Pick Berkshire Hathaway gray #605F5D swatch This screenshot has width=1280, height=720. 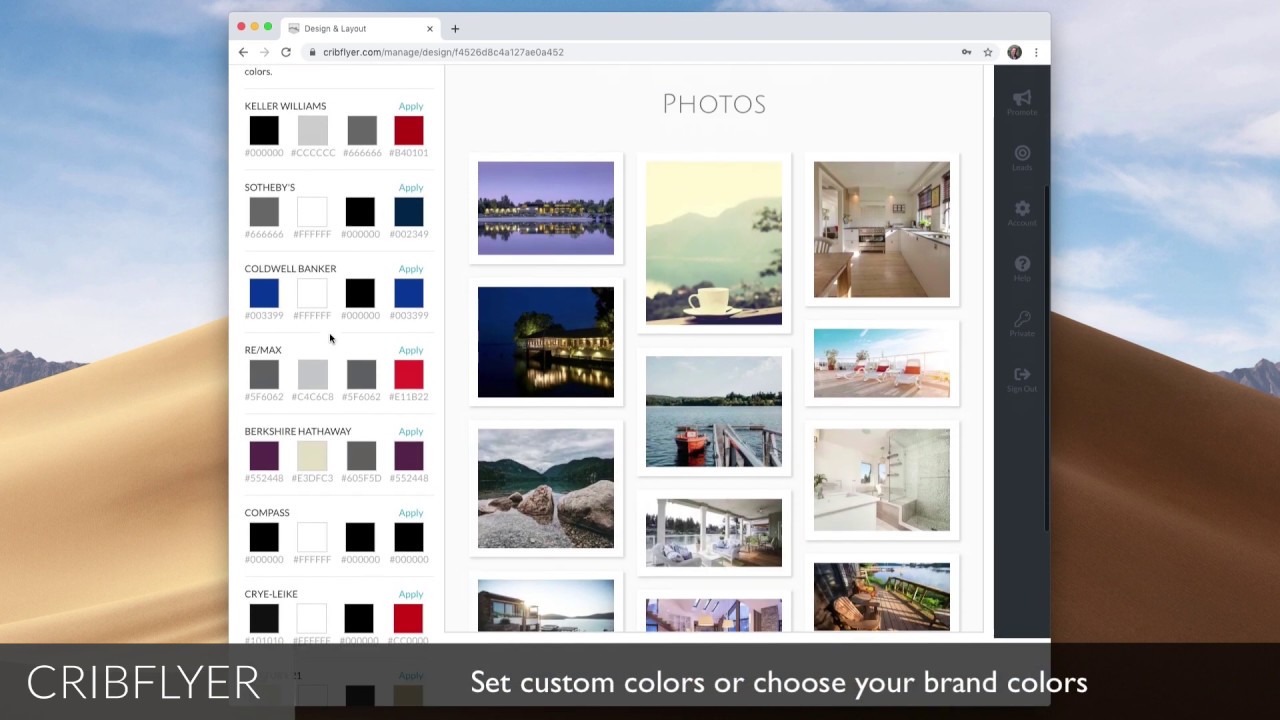point(361,456)
